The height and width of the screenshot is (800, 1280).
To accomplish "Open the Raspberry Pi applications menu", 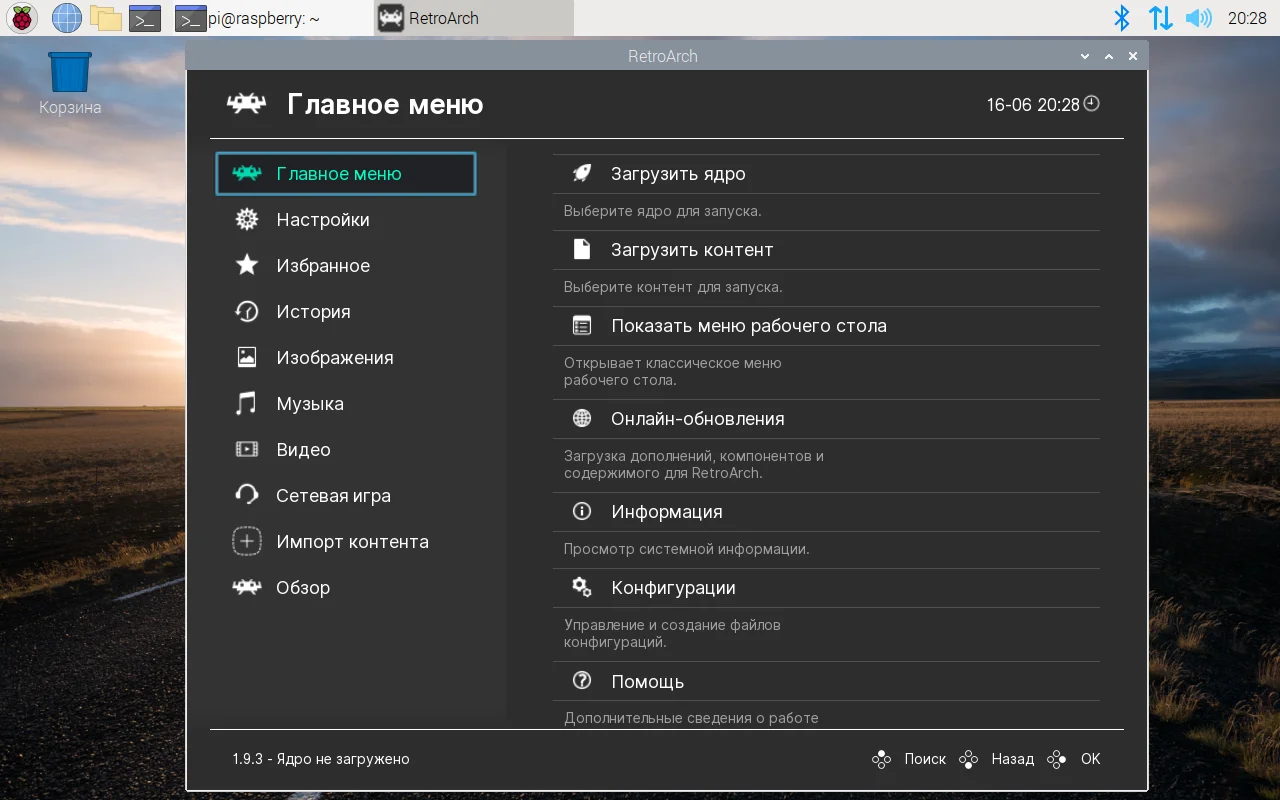I will point(22,18).
